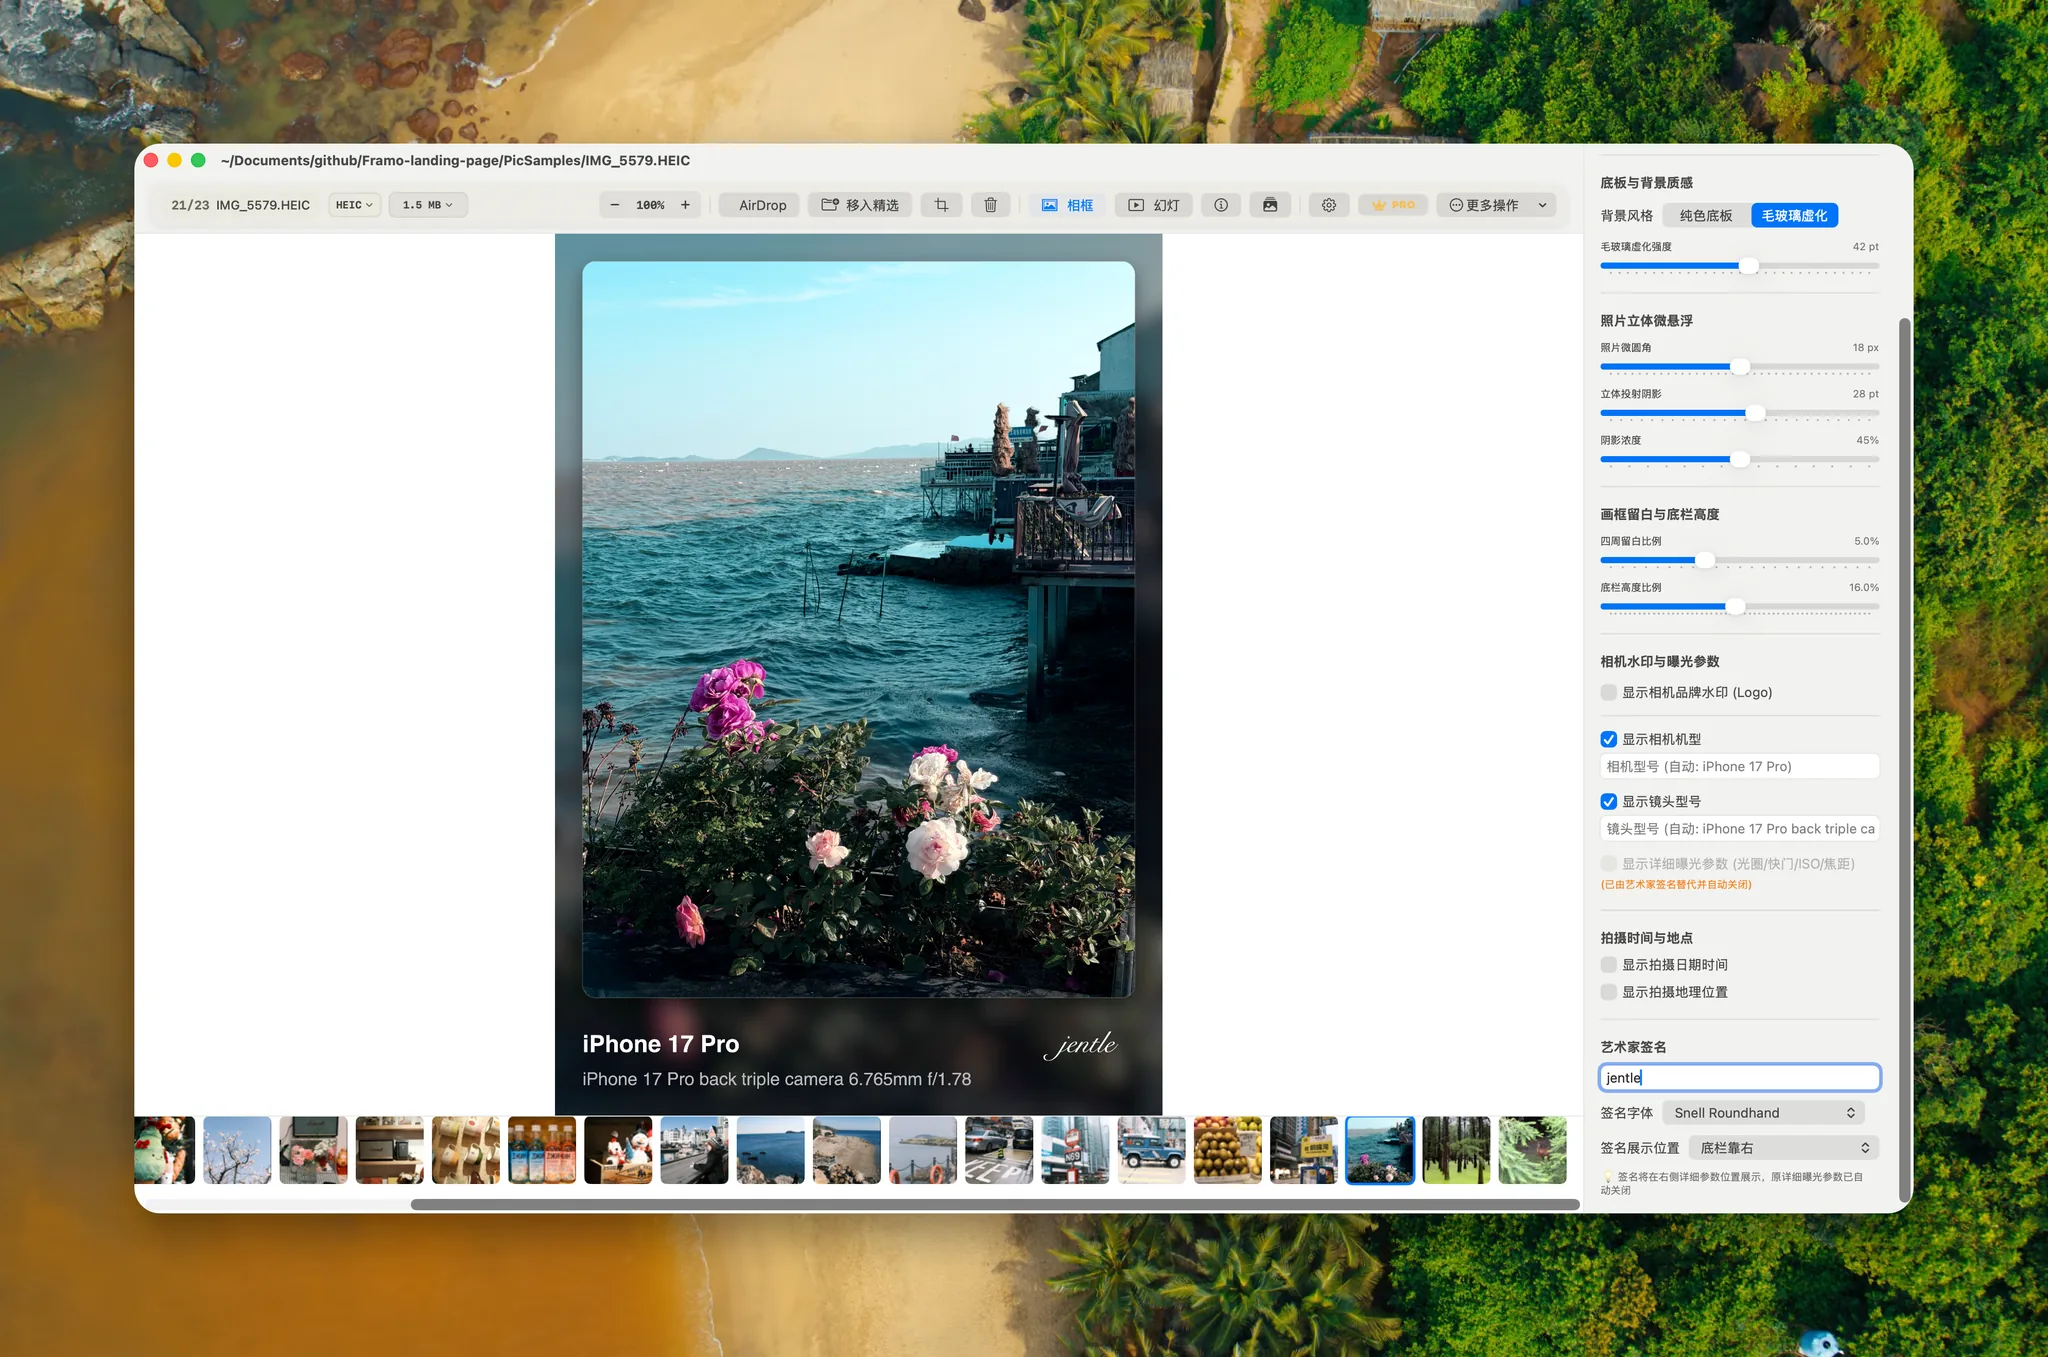Image resolution: width=2048 pixels, height=1357 pixels.
Task: Uncheck 显示相机机型 checkbox
Action: 1609,739
